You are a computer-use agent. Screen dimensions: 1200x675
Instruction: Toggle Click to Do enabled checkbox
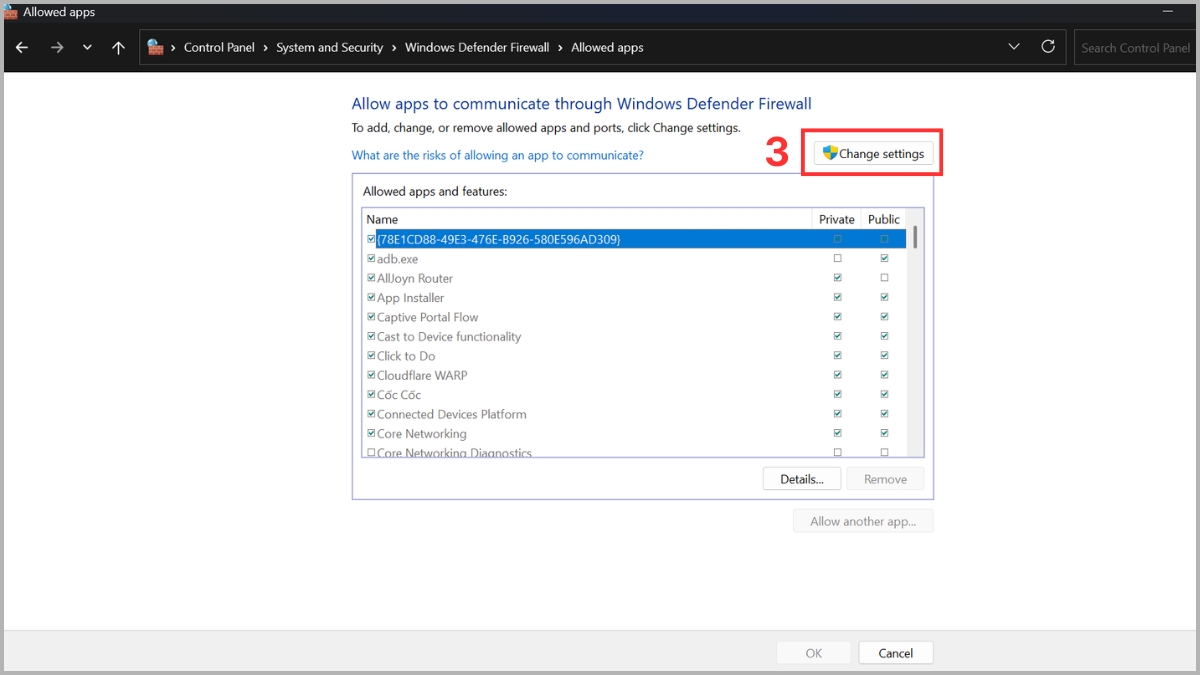(371, 355)
